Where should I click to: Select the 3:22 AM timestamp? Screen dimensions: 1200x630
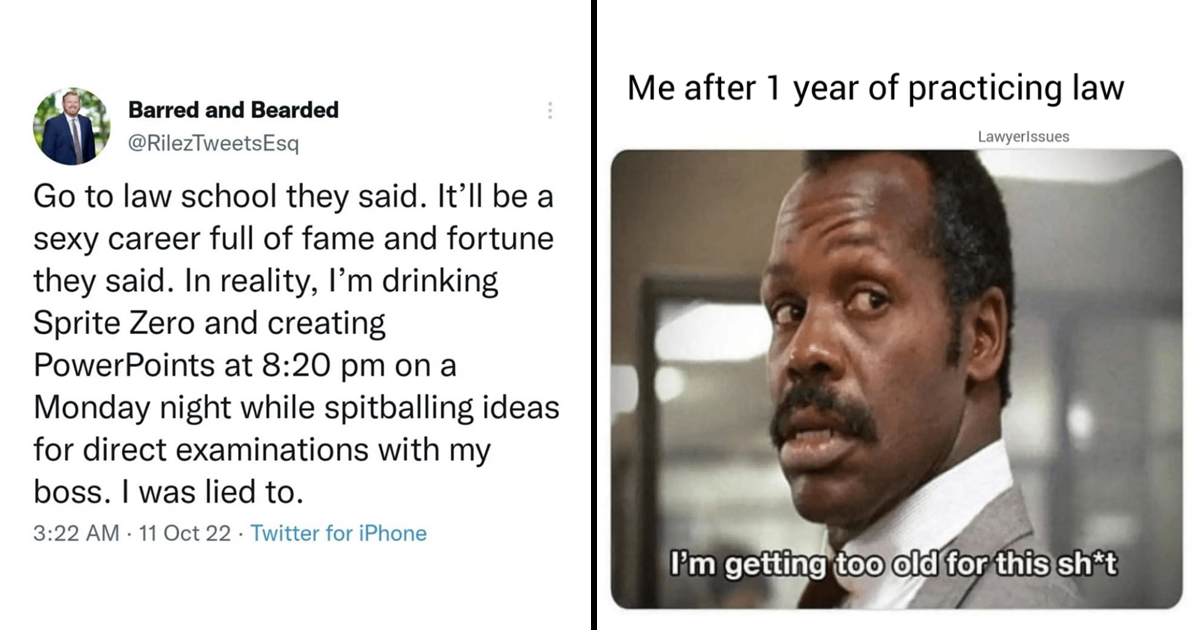pos(76,533)
